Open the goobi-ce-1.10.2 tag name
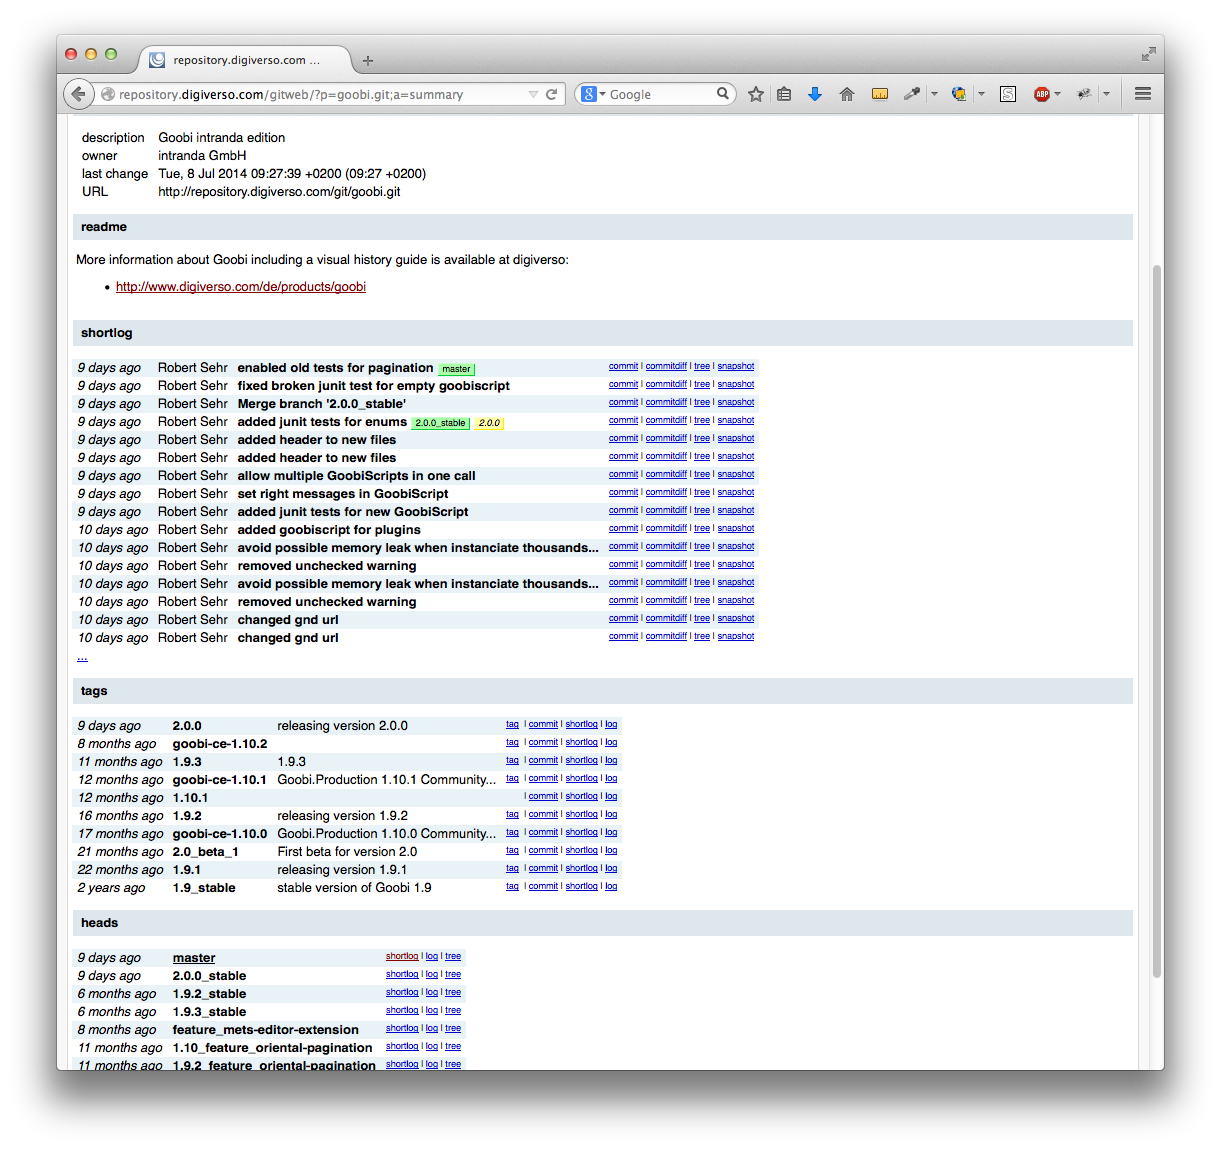 click(x=220, y=744)
